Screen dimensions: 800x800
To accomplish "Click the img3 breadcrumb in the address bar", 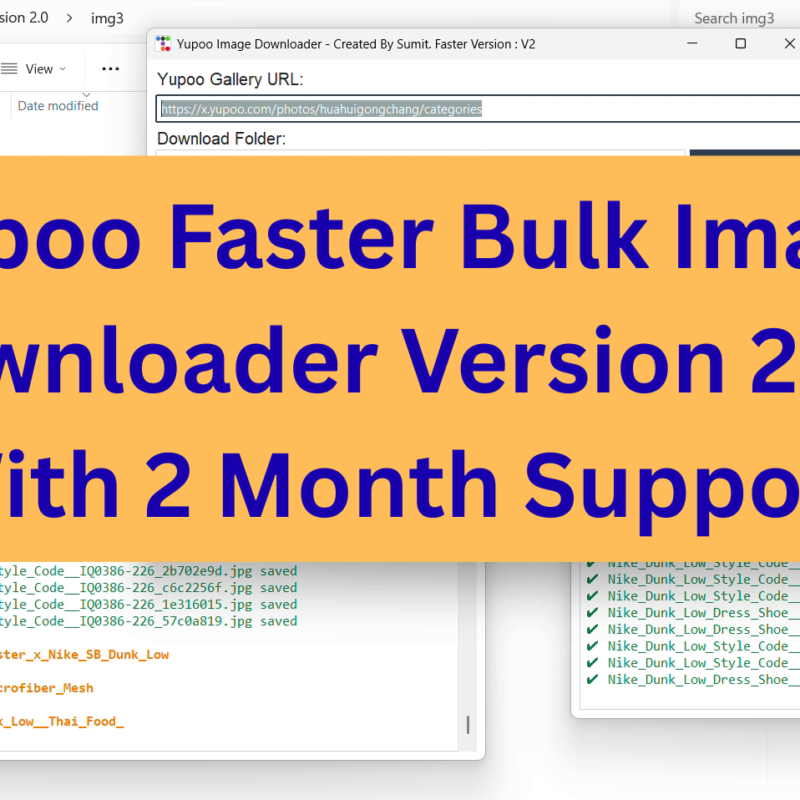I will 107,18.
